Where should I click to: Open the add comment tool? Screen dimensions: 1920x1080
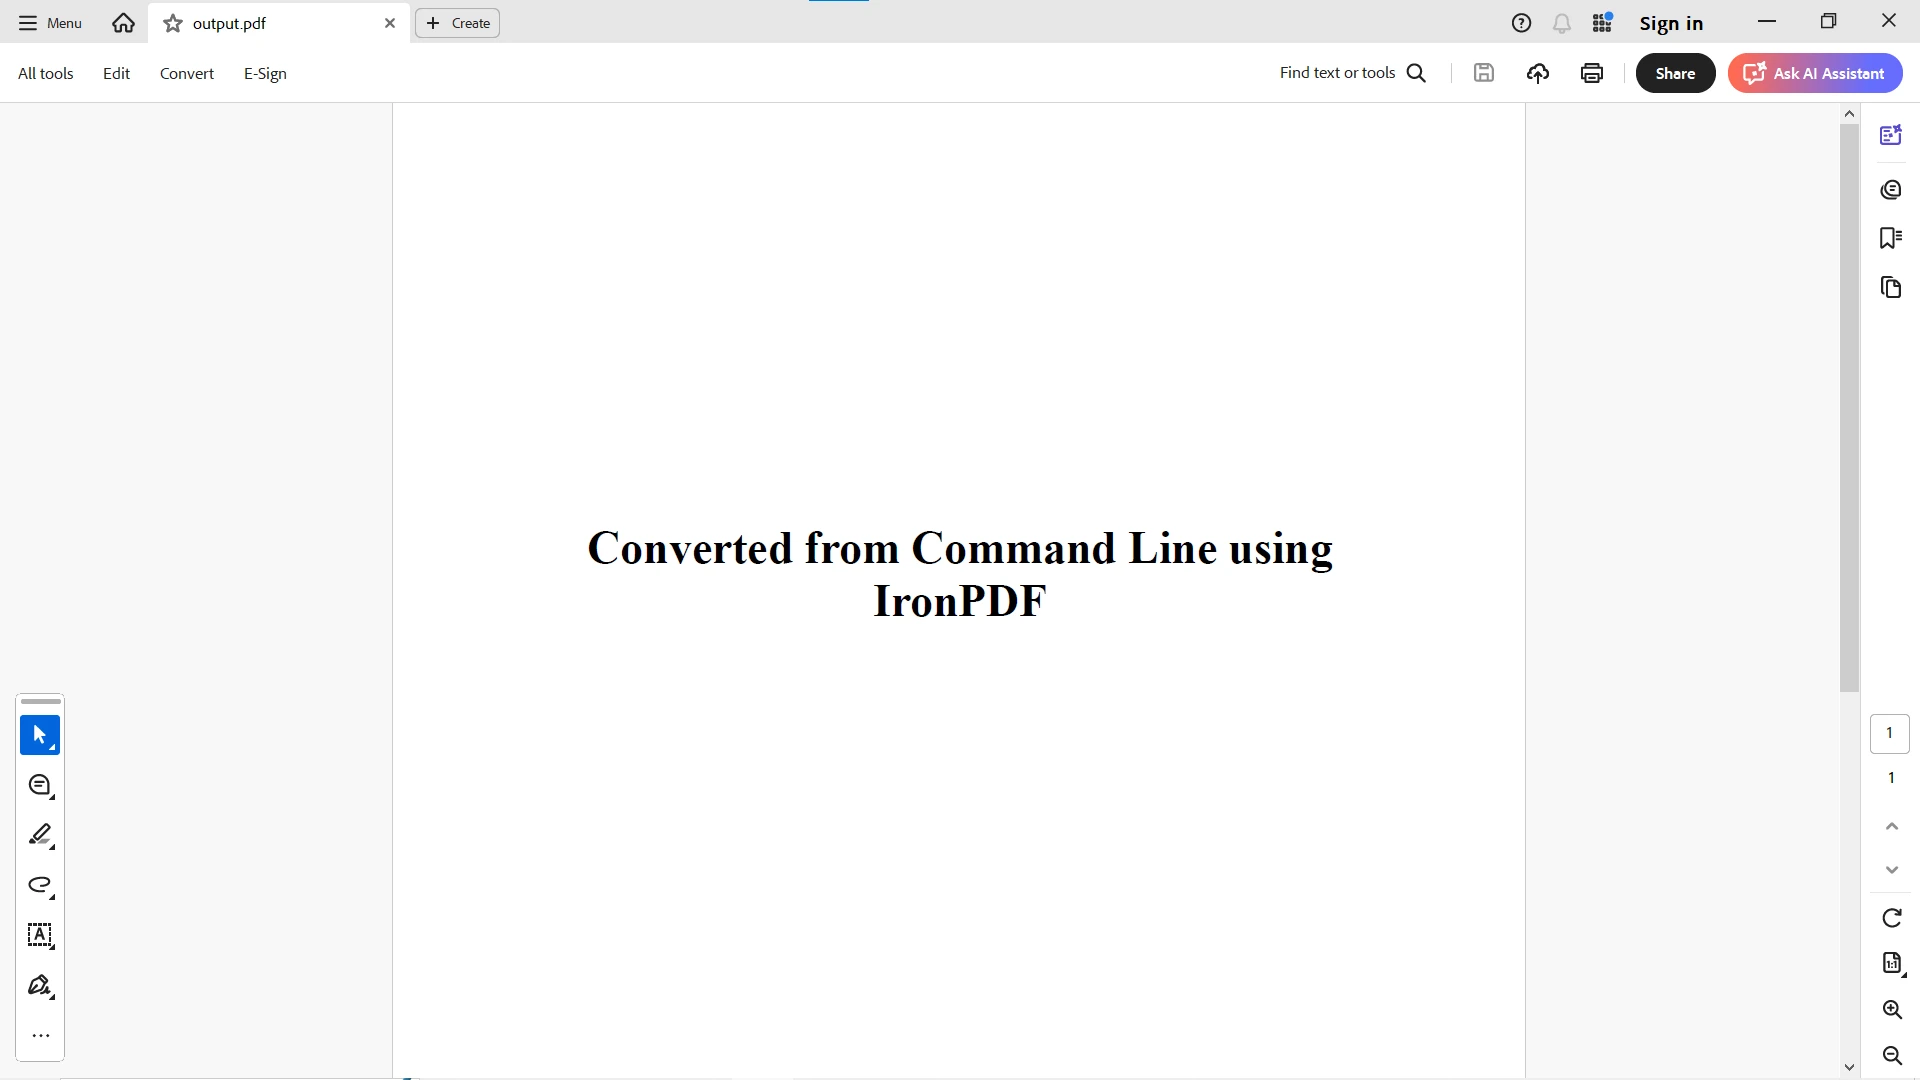coord(40,786)
